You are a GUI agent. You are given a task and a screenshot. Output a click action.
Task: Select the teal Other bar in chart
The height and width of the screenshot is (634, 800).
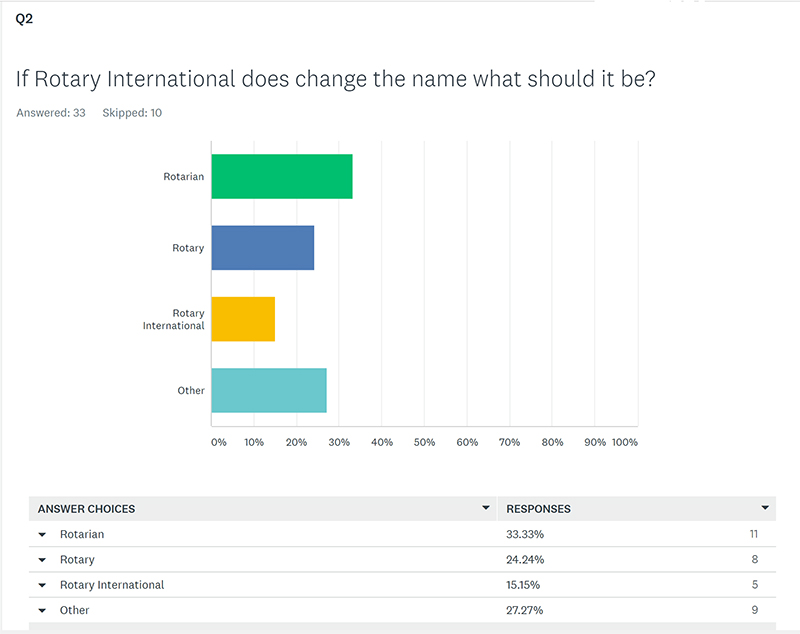pyautogui.click(x=268, y=390)
